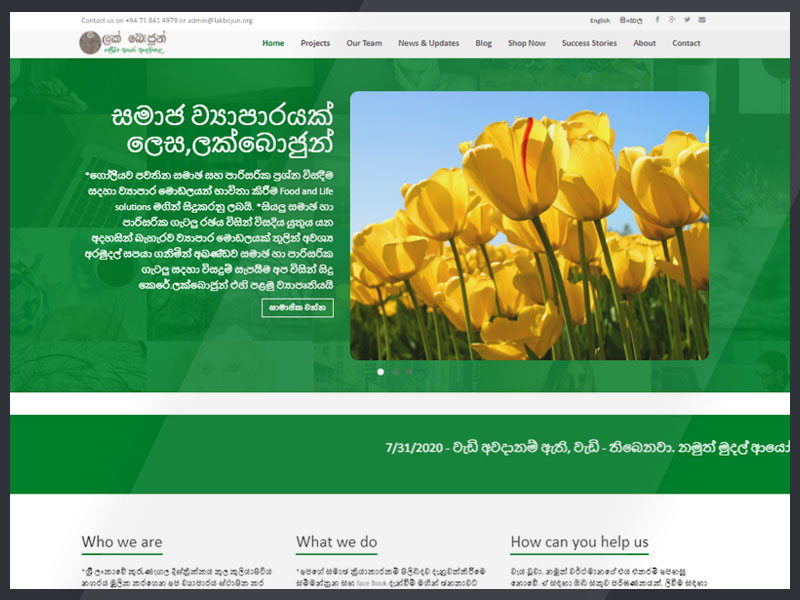The height and width of the screenshot is (600, 800).
Task: Click the Lakbojun logo
Action: 123,43
